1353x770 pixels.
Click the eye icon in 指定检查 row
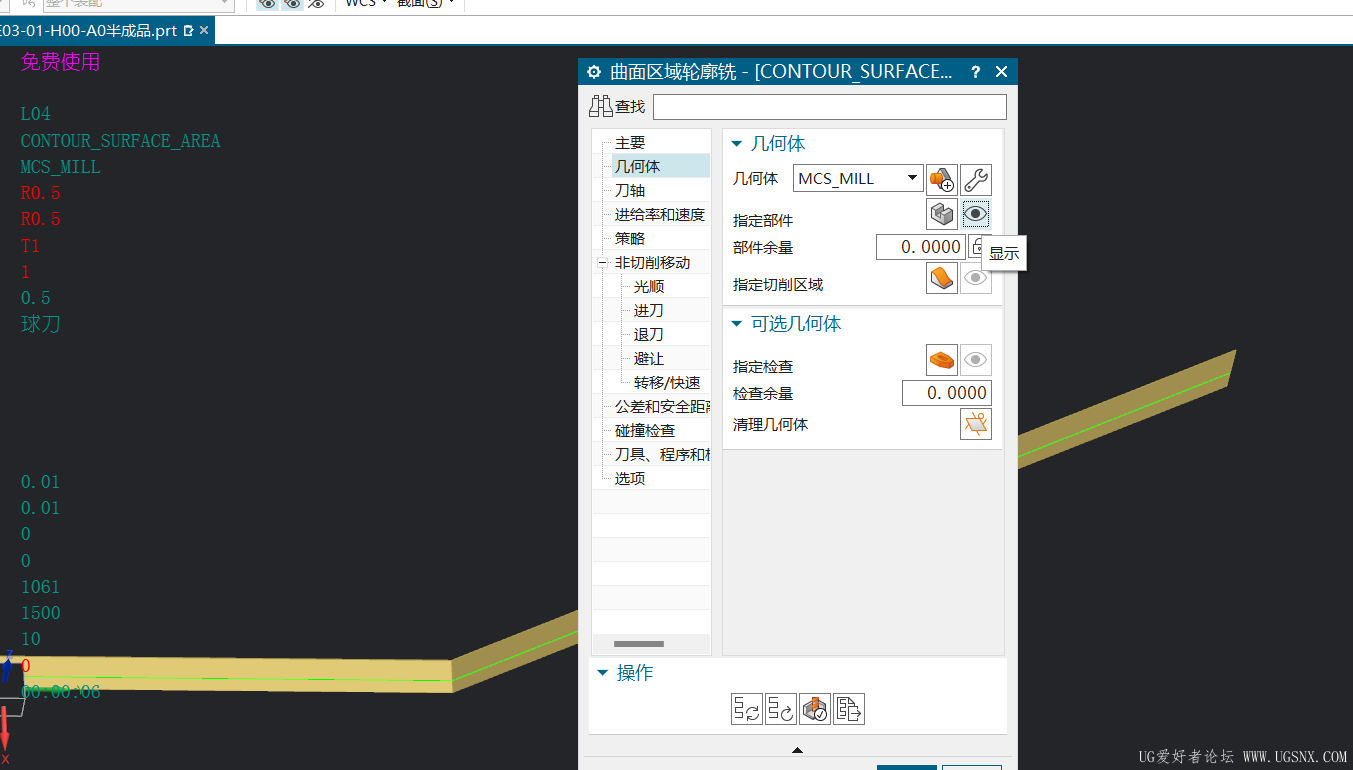(976, 360)
